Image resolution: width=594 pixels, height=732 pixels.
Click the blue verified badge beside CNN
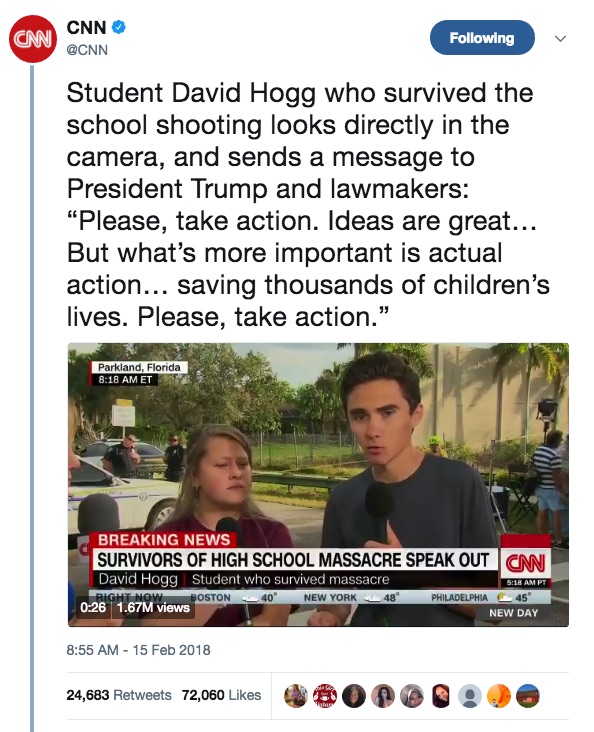click(x=119, y=27)
